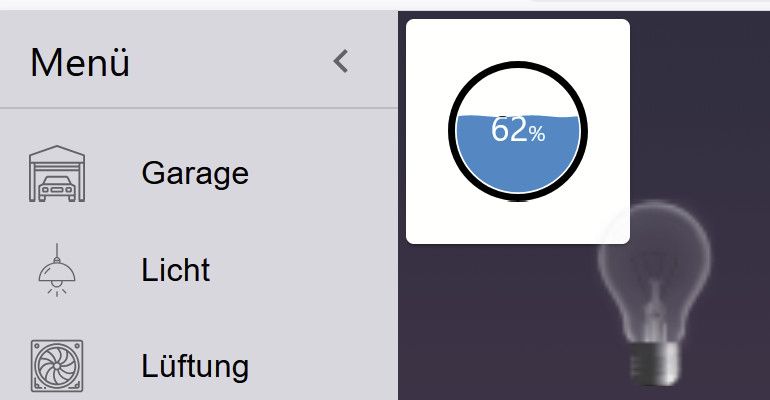
Task: Open the Garage menu entry
Action: [x=195, y=174]
